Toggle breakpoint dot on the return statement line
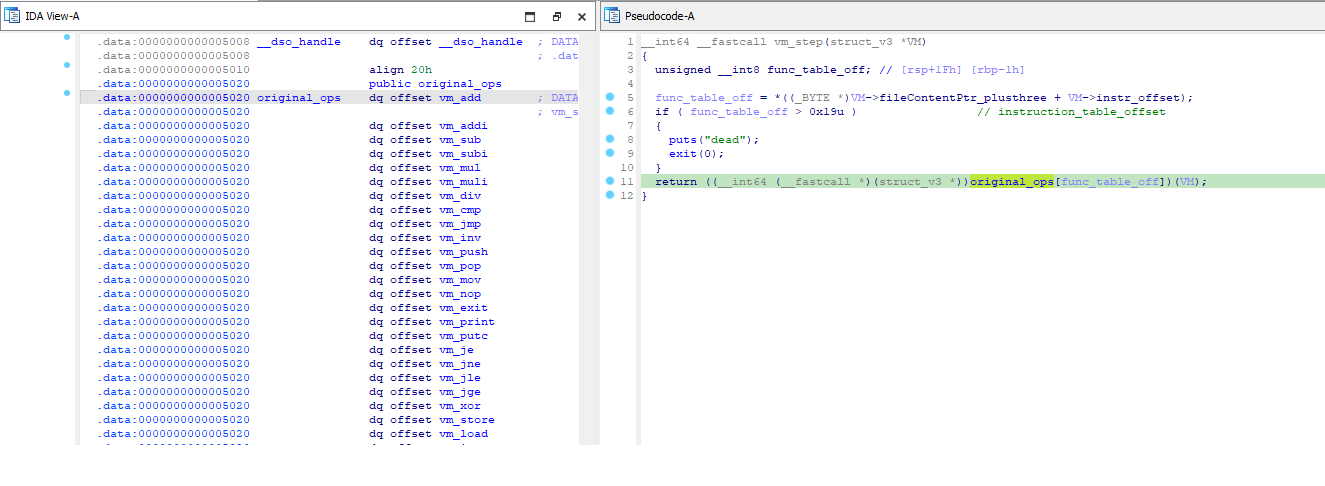This screenshot has height=486, width=1325. (609, 181)
